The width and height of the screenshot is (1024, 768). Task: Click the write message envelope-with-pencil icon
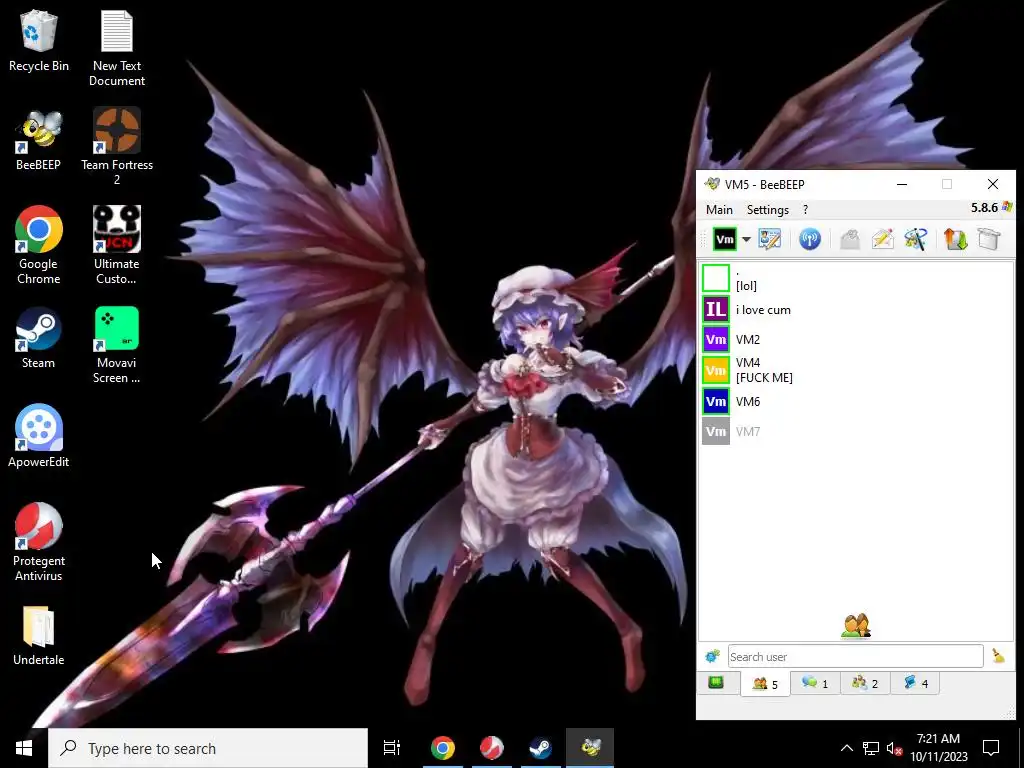point(882,240)
